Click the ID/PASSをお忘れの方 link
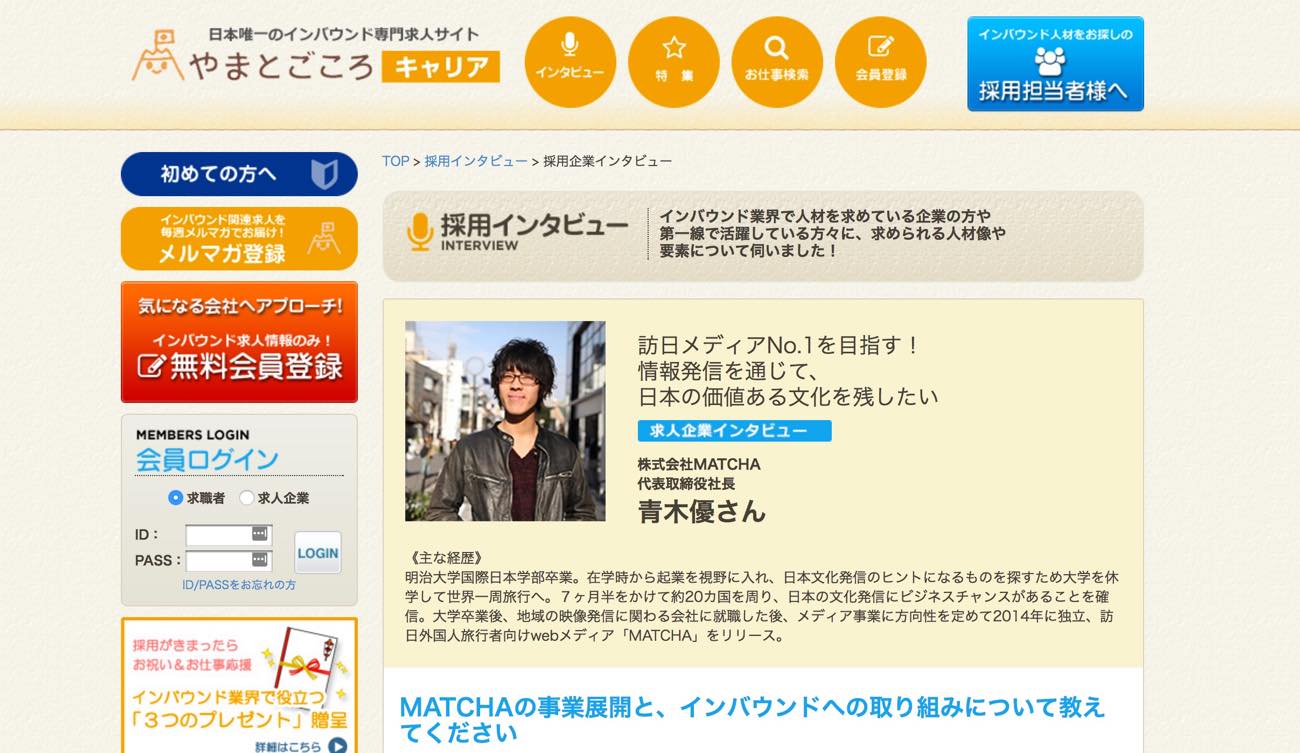The height and width of the screenshot is (753, 1300). tap(239, 585)
